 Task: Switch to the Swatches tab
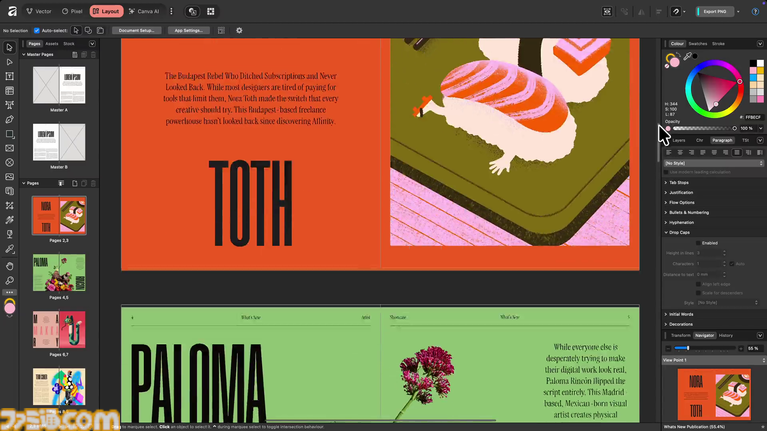697,44
